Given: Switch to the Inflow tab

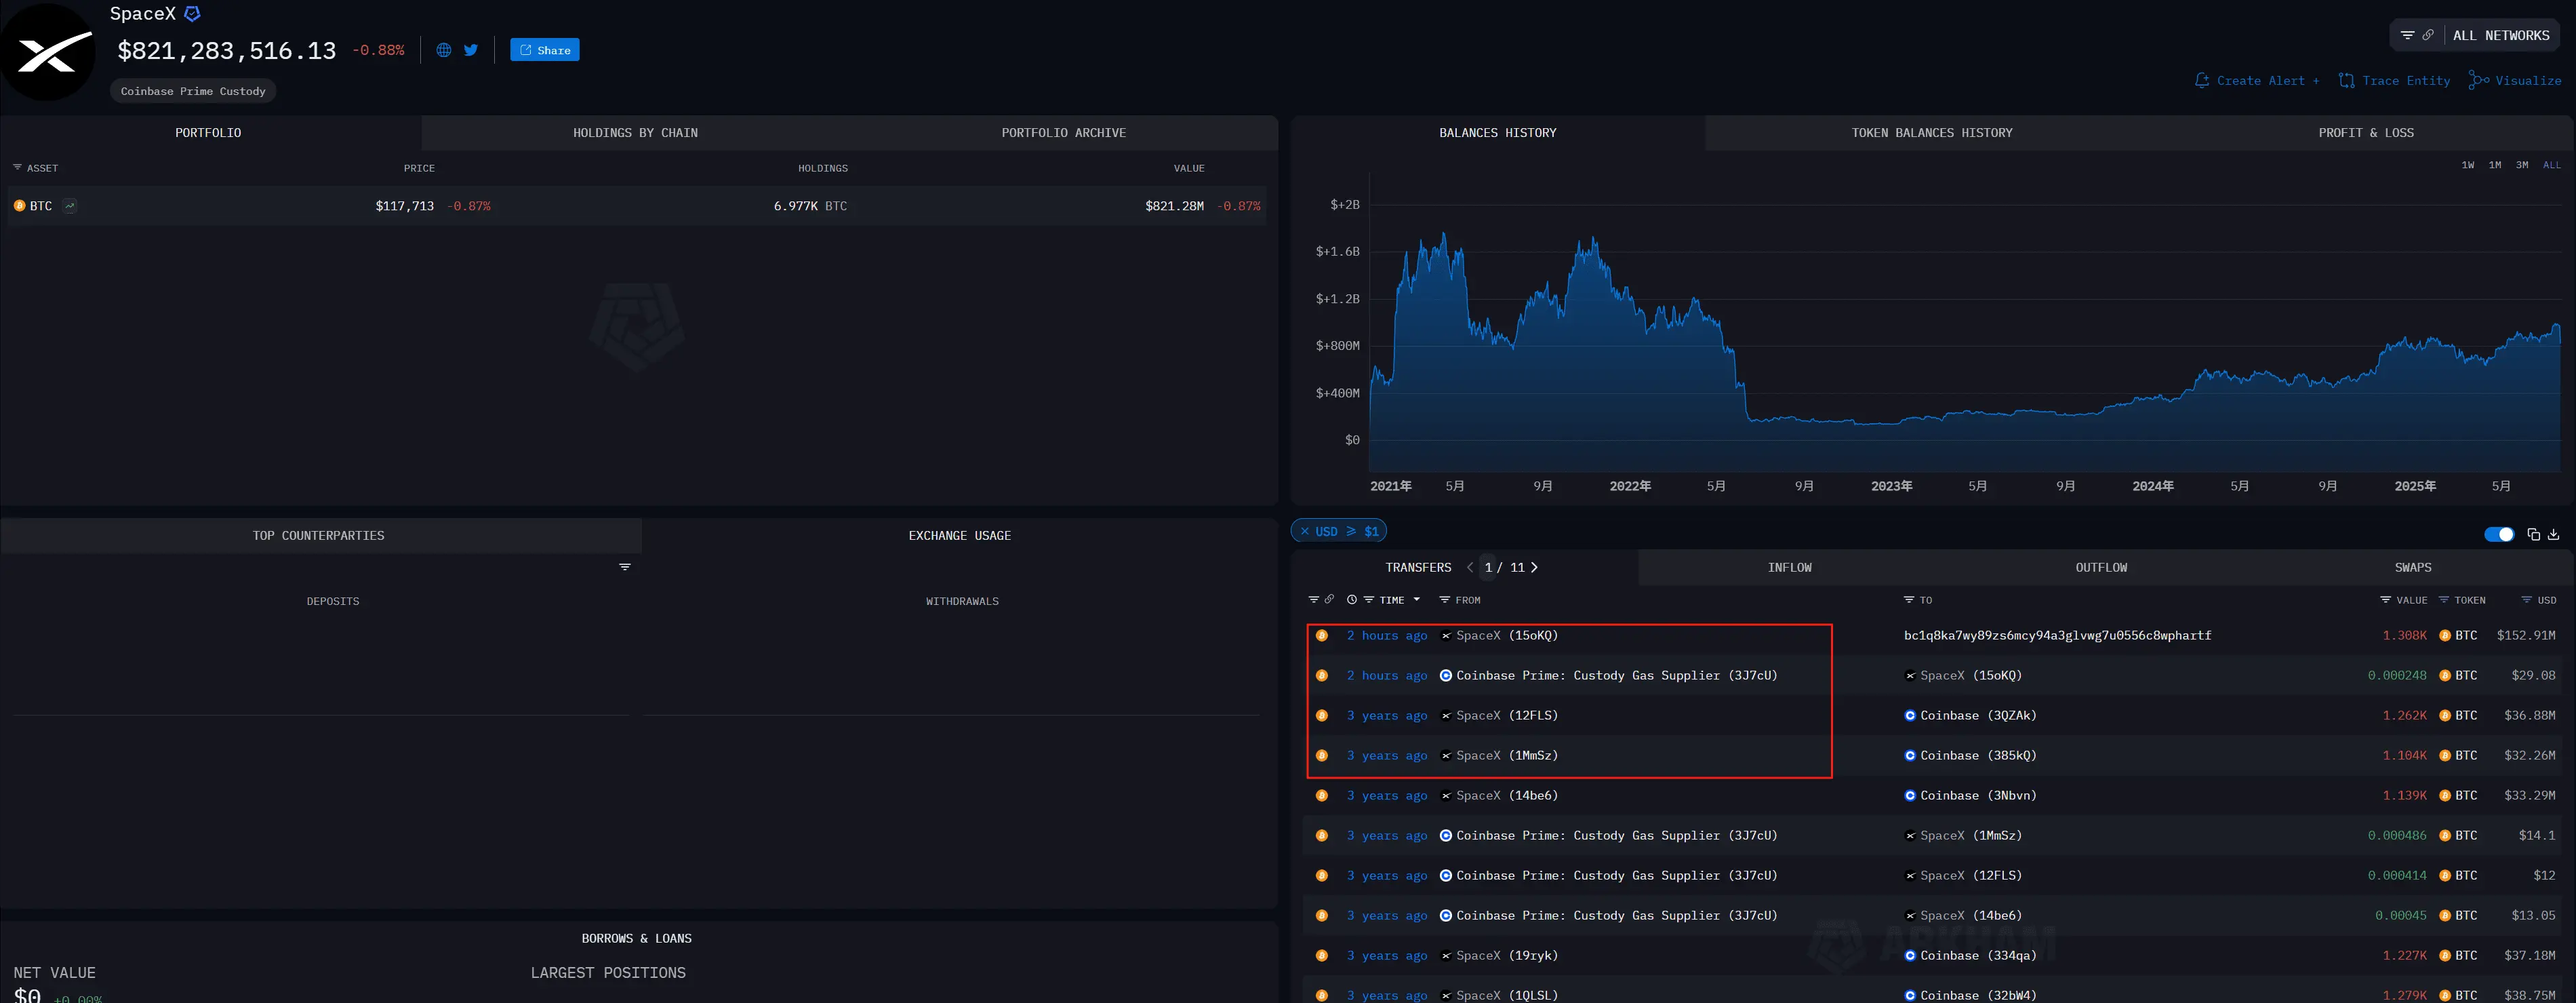Looking at the screenshot, I should 1789,567.
